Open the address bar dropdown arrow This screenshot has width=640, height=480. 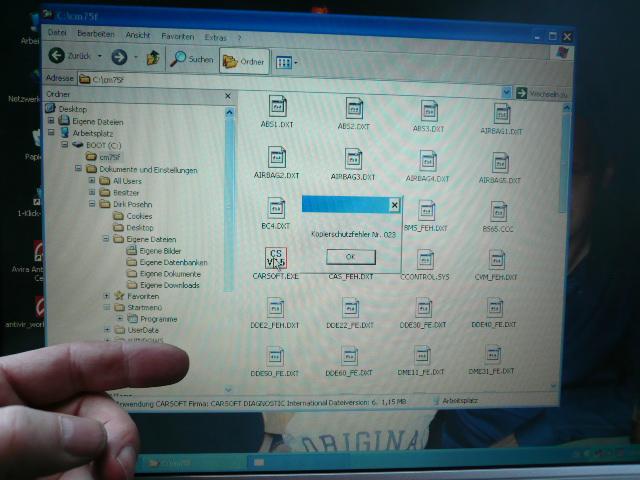pos(506,93)
